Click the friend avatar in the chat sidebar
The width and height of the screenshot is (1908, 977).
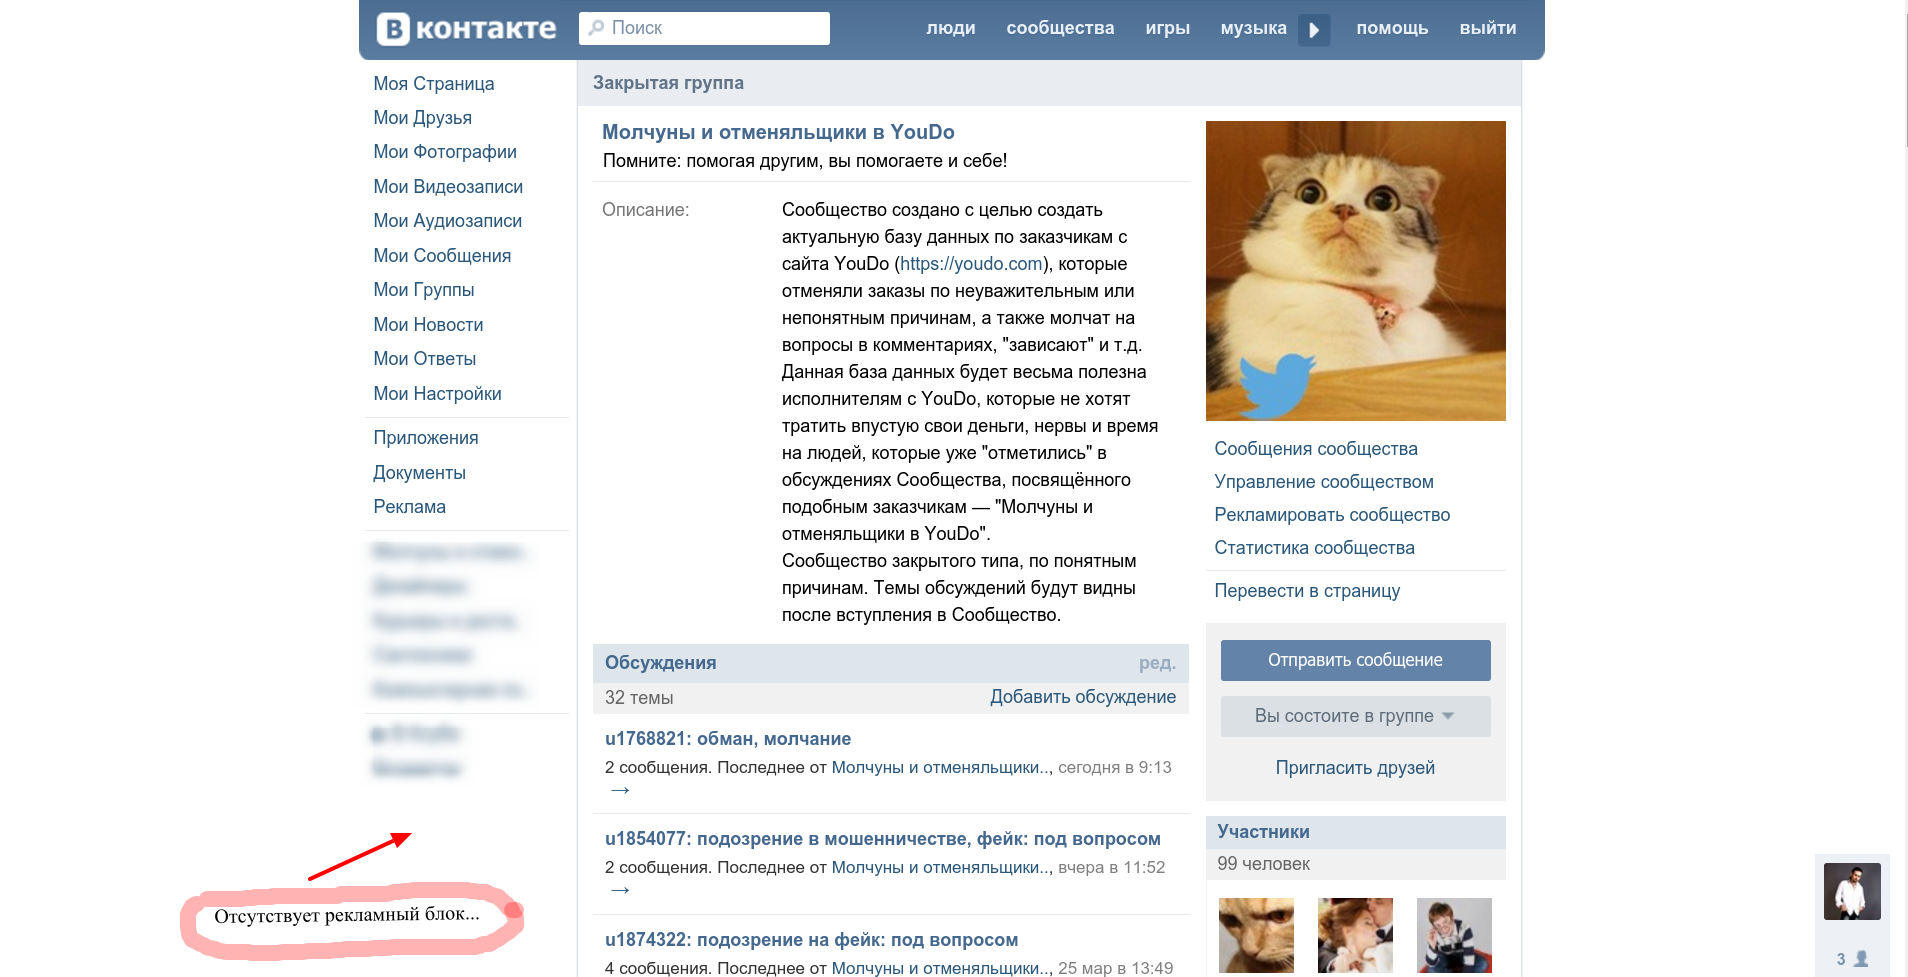(x=1852, y=891)
